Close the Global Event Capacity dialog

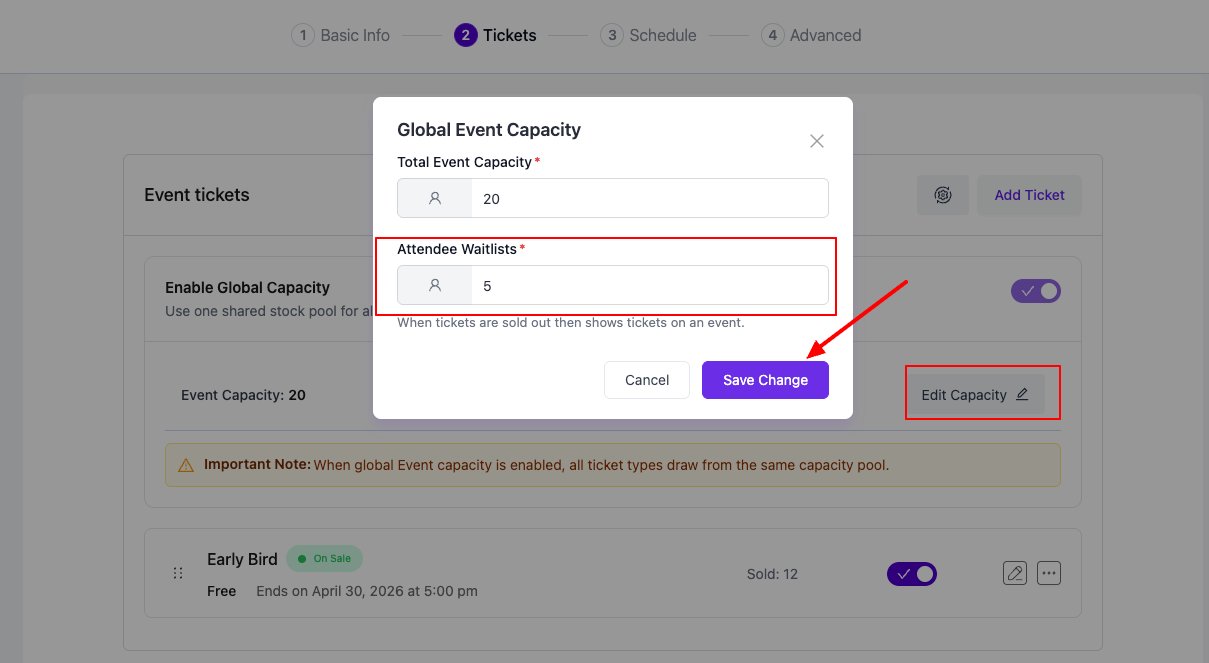click(x=816, y=141)
